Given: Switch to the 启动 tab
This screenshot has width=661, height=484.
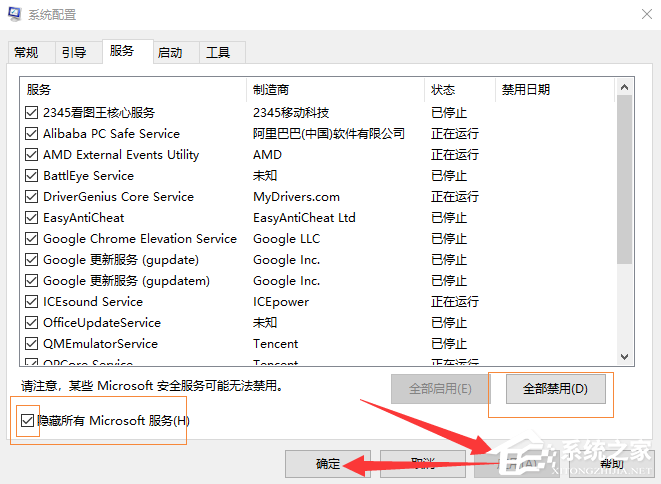Looking at the screenshot, I should 170,53.
